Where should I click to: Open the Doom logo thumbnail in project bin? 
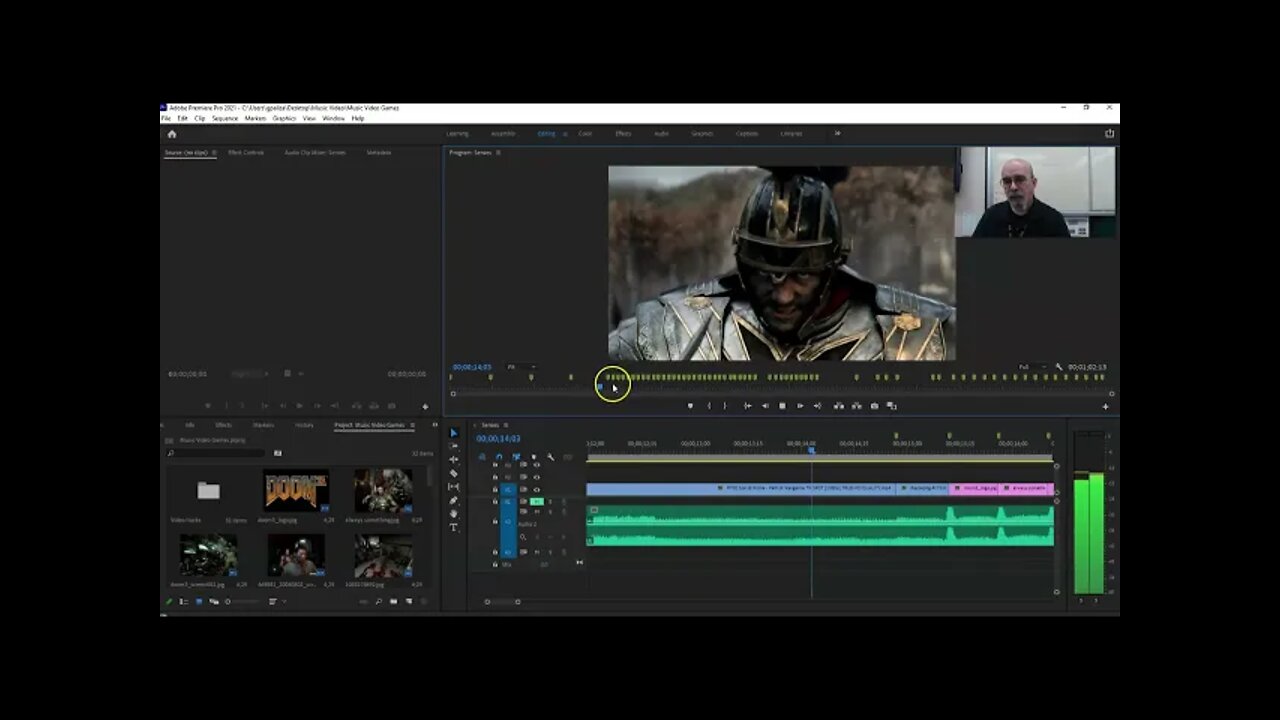(296, 490)
